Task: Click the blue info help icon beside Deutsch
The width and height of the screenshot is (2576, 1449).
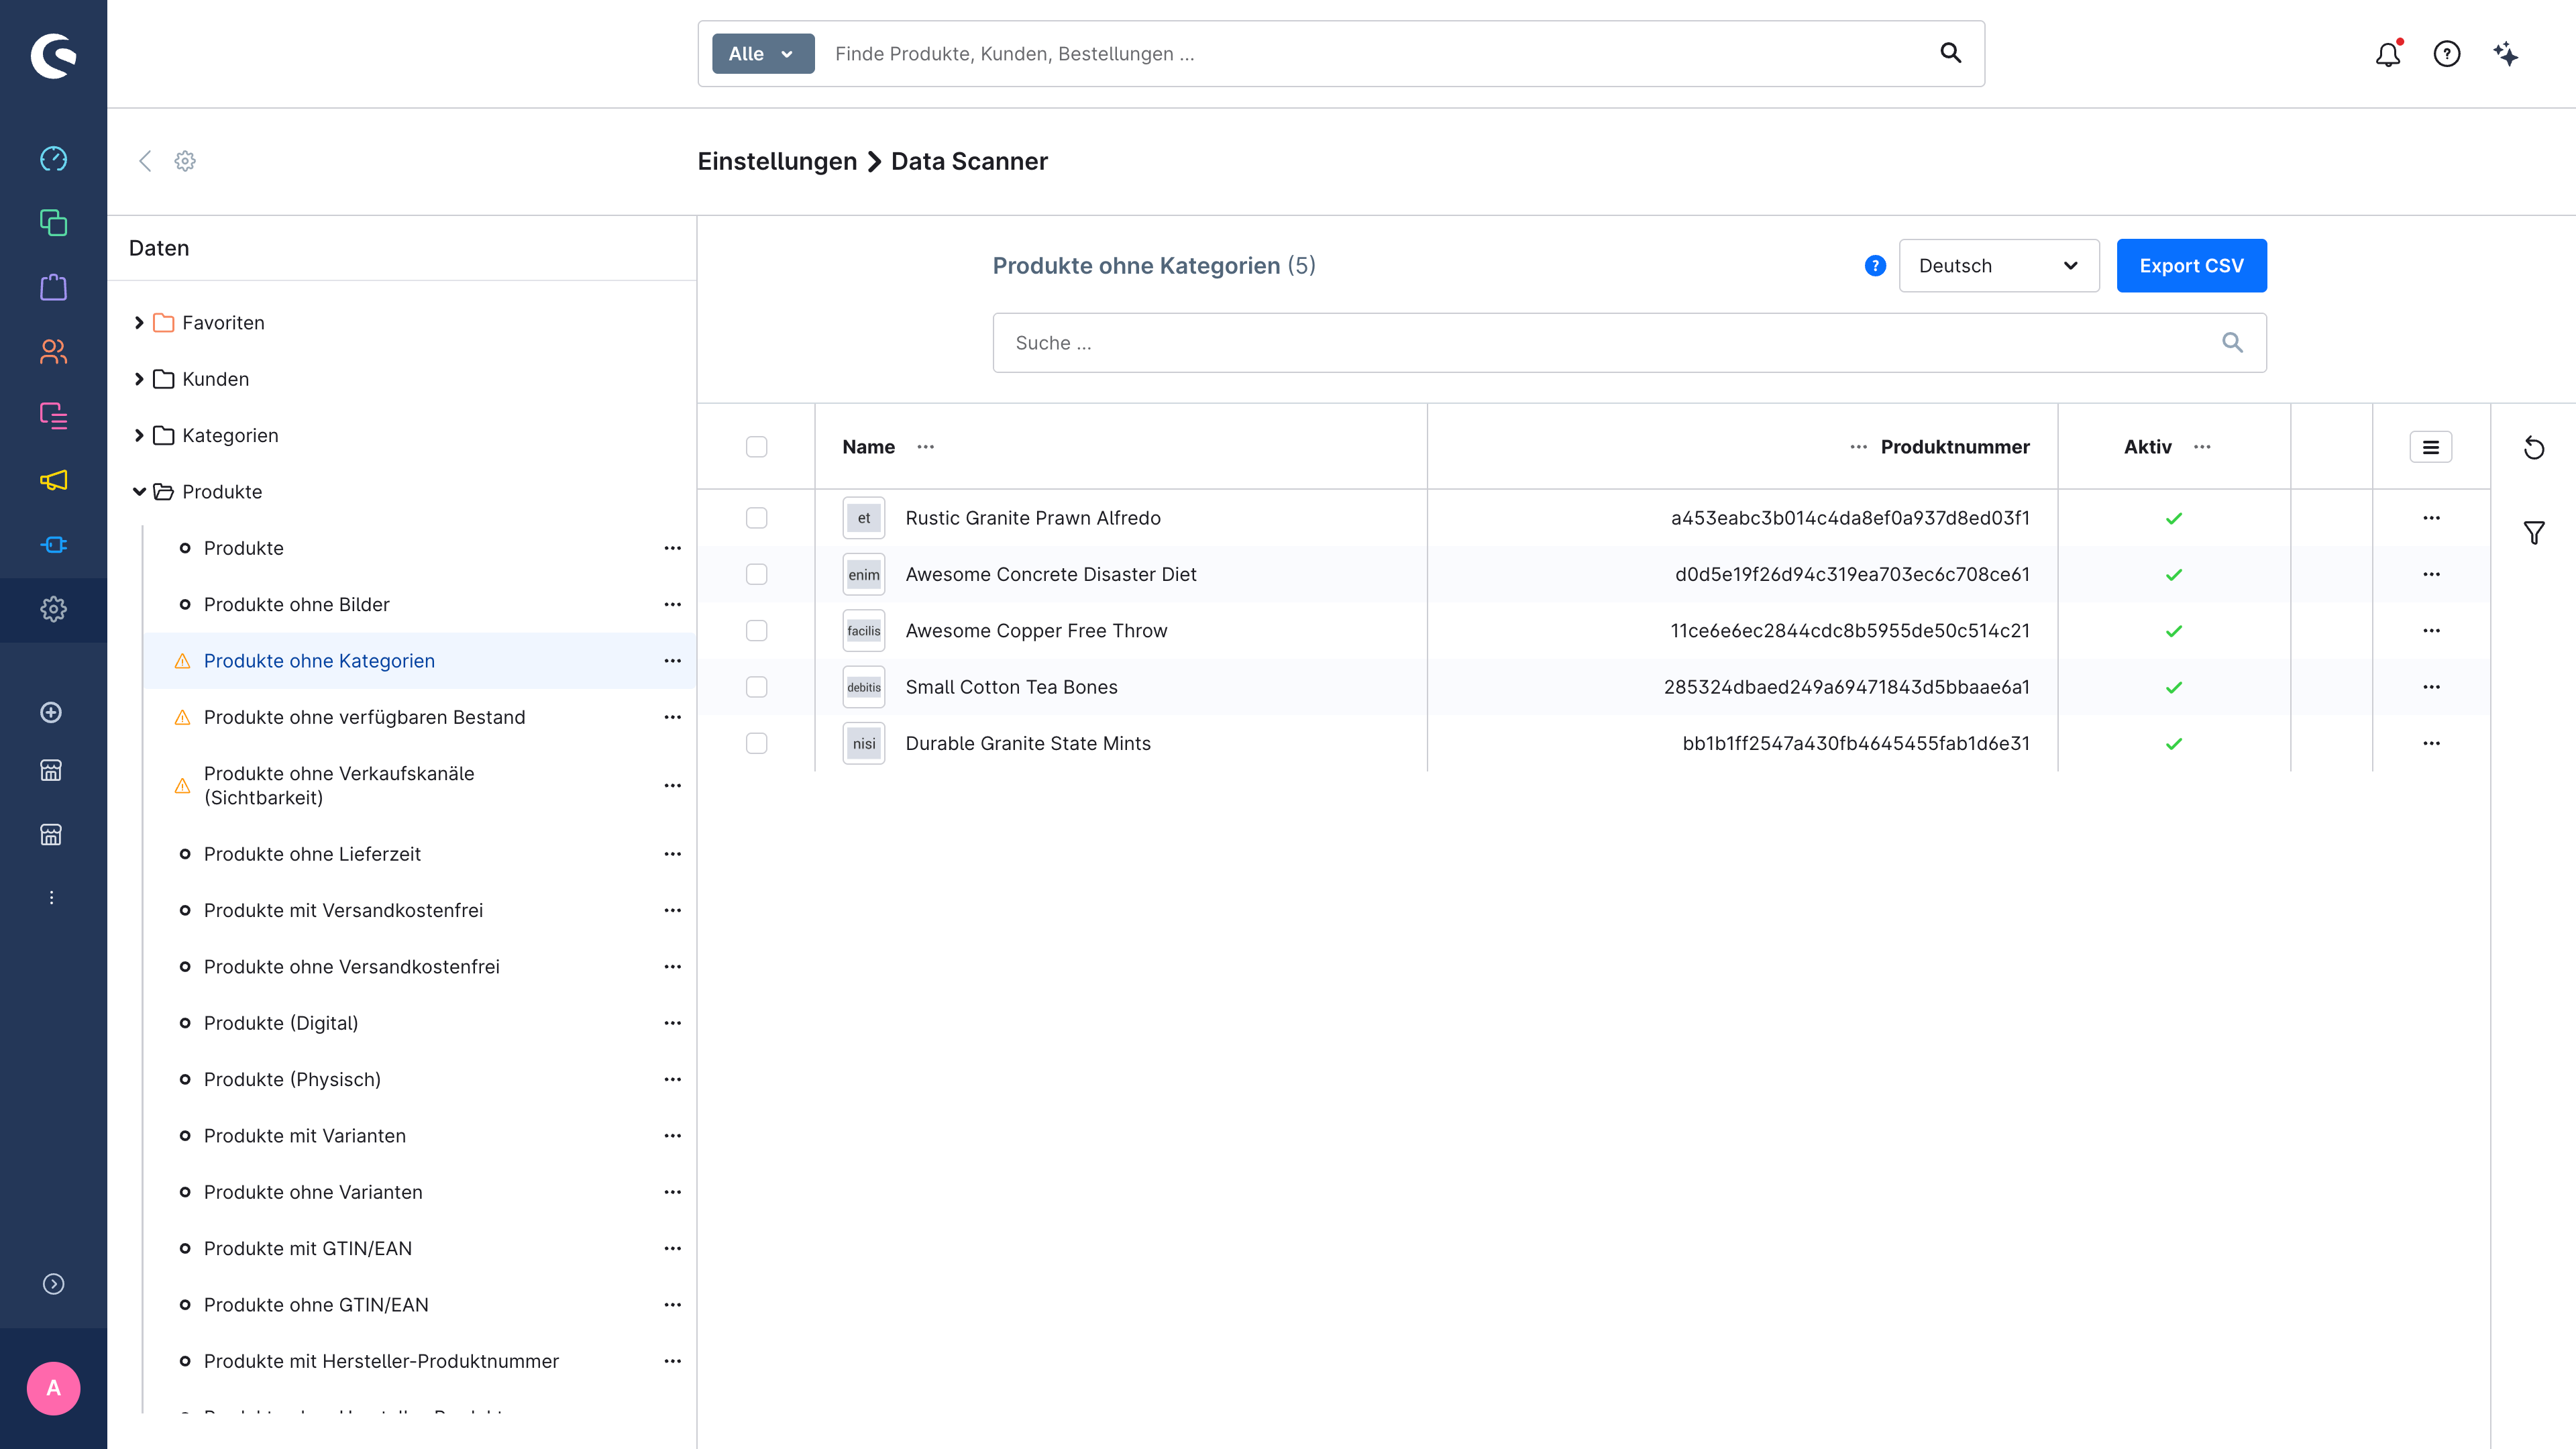Action: 1875,266
